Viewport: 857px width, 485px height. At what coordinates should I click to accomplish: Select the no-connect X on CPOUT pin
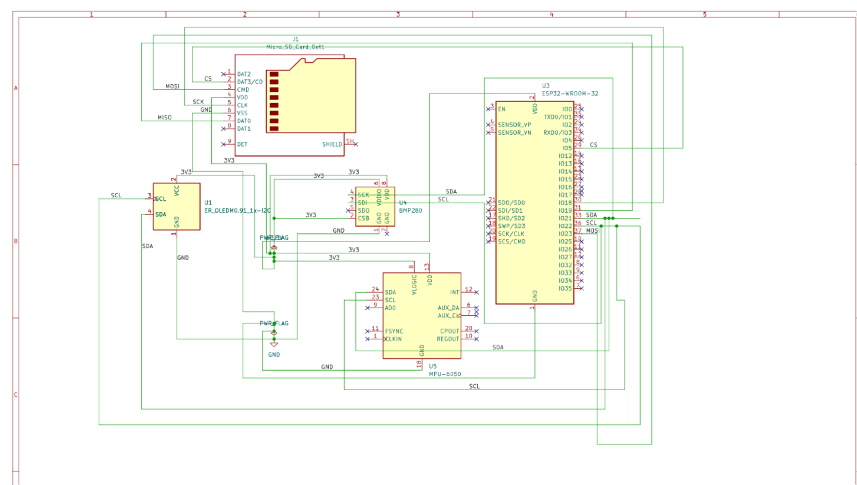click(x=477, y=331)
